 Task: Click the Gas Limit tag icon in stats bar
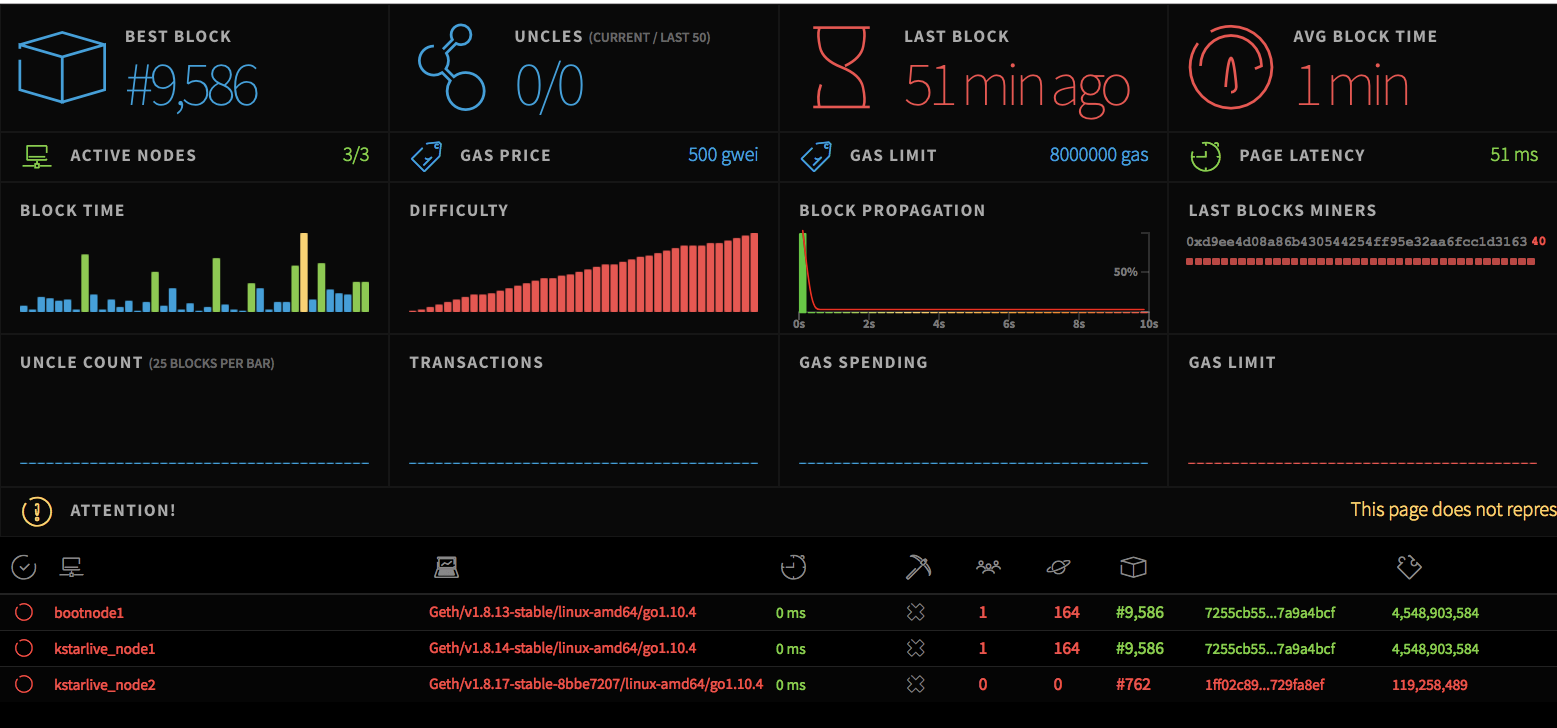[817, 156]
